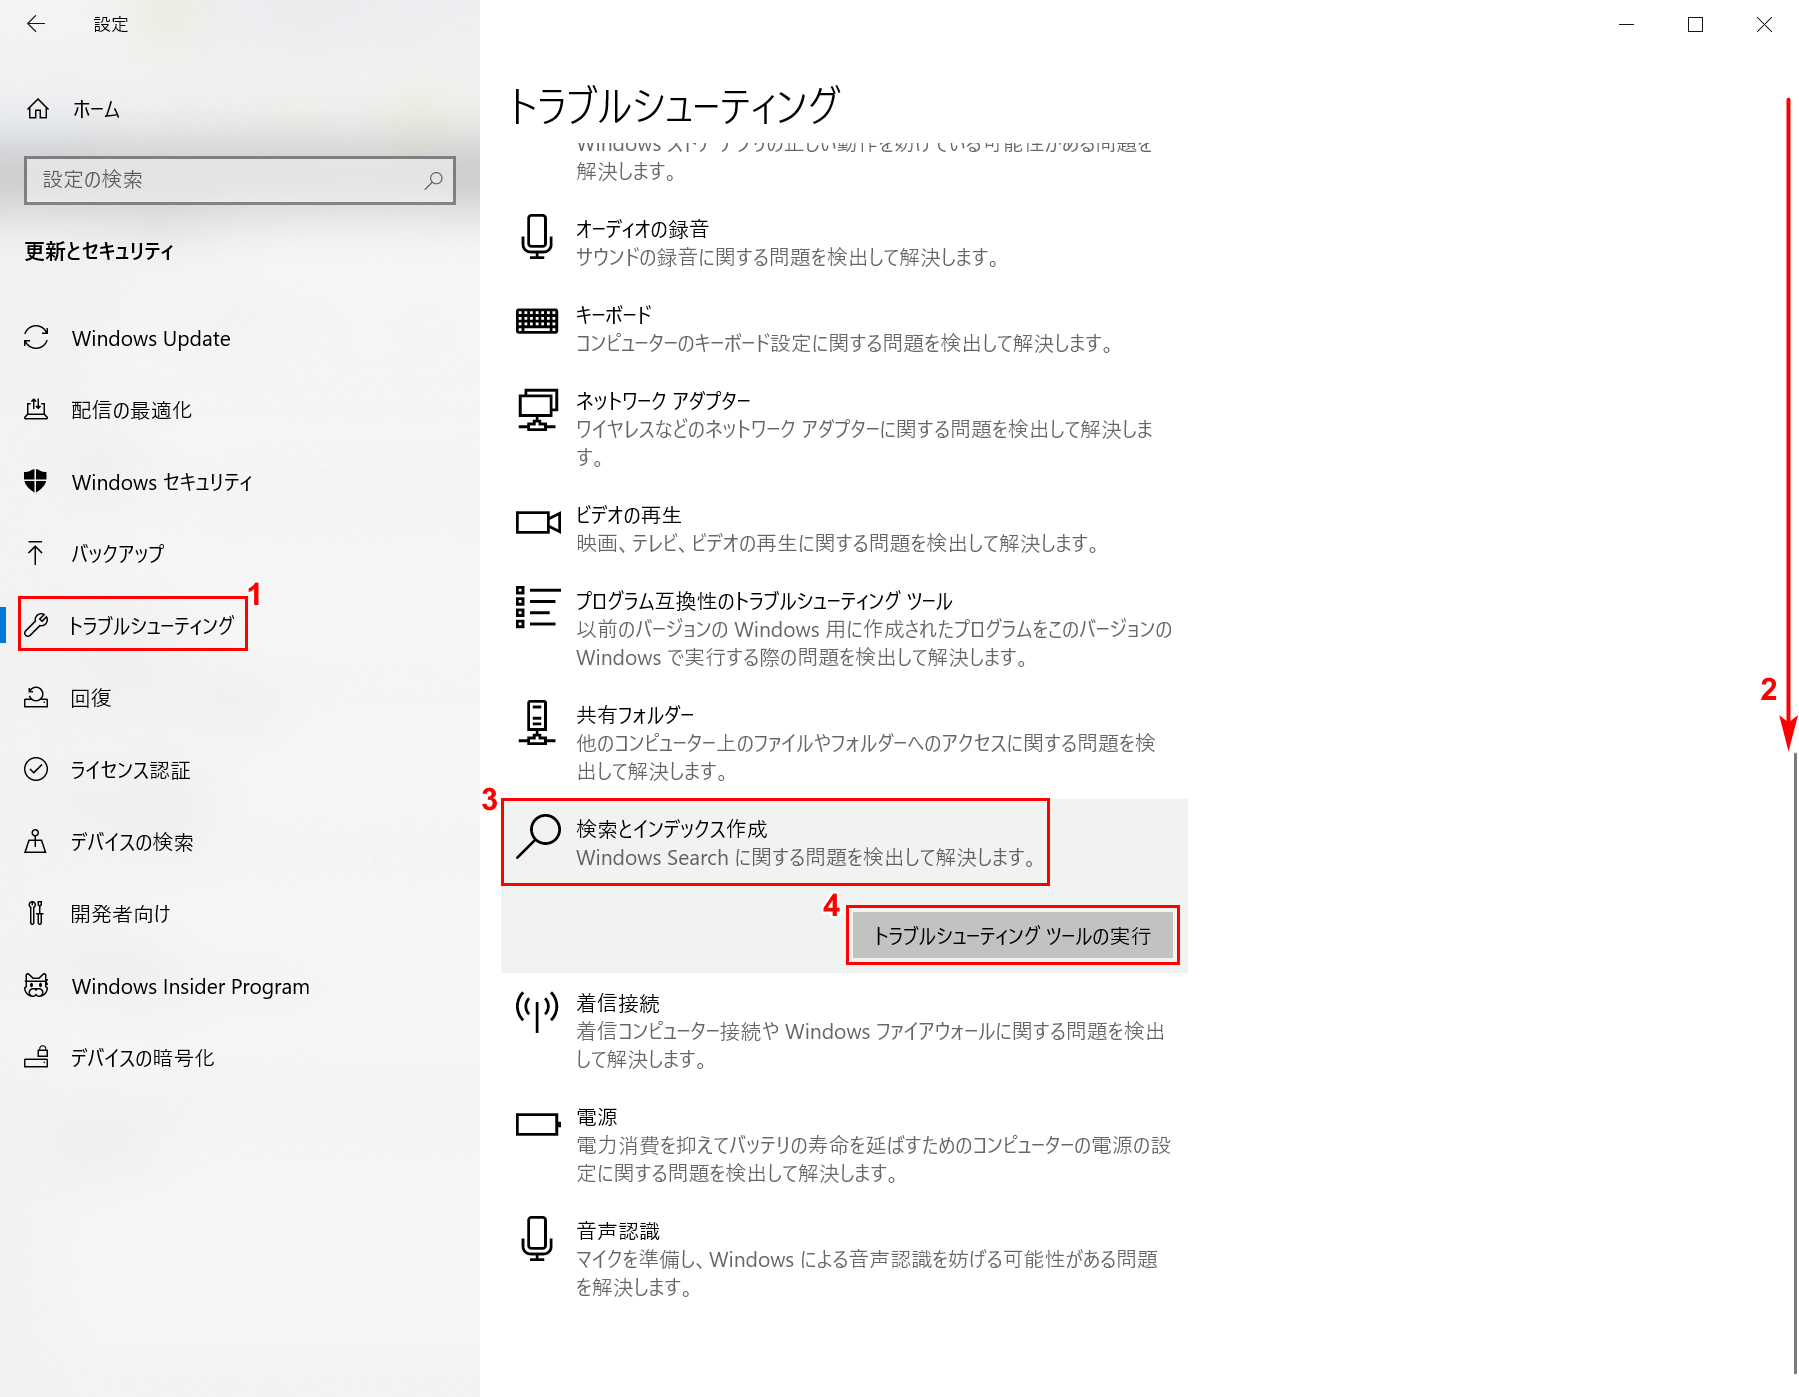Click the video camera icon for ビデオの再生

[x=537, y=522]
